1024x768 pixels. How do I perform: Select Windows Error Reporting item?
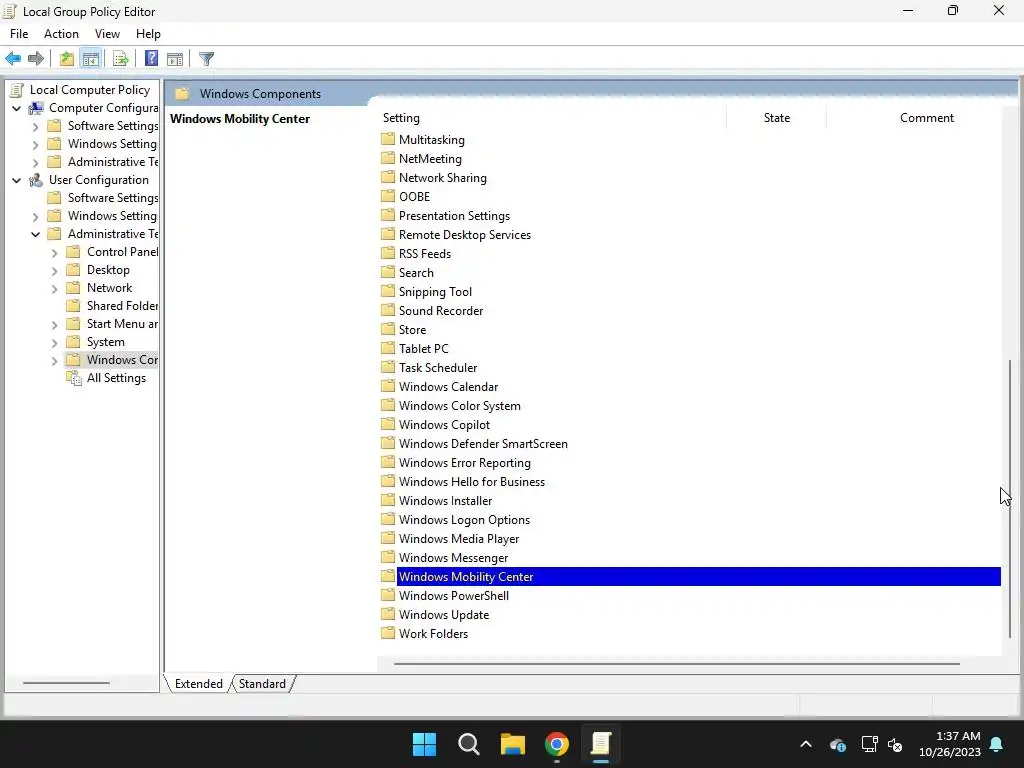[464, 462]
